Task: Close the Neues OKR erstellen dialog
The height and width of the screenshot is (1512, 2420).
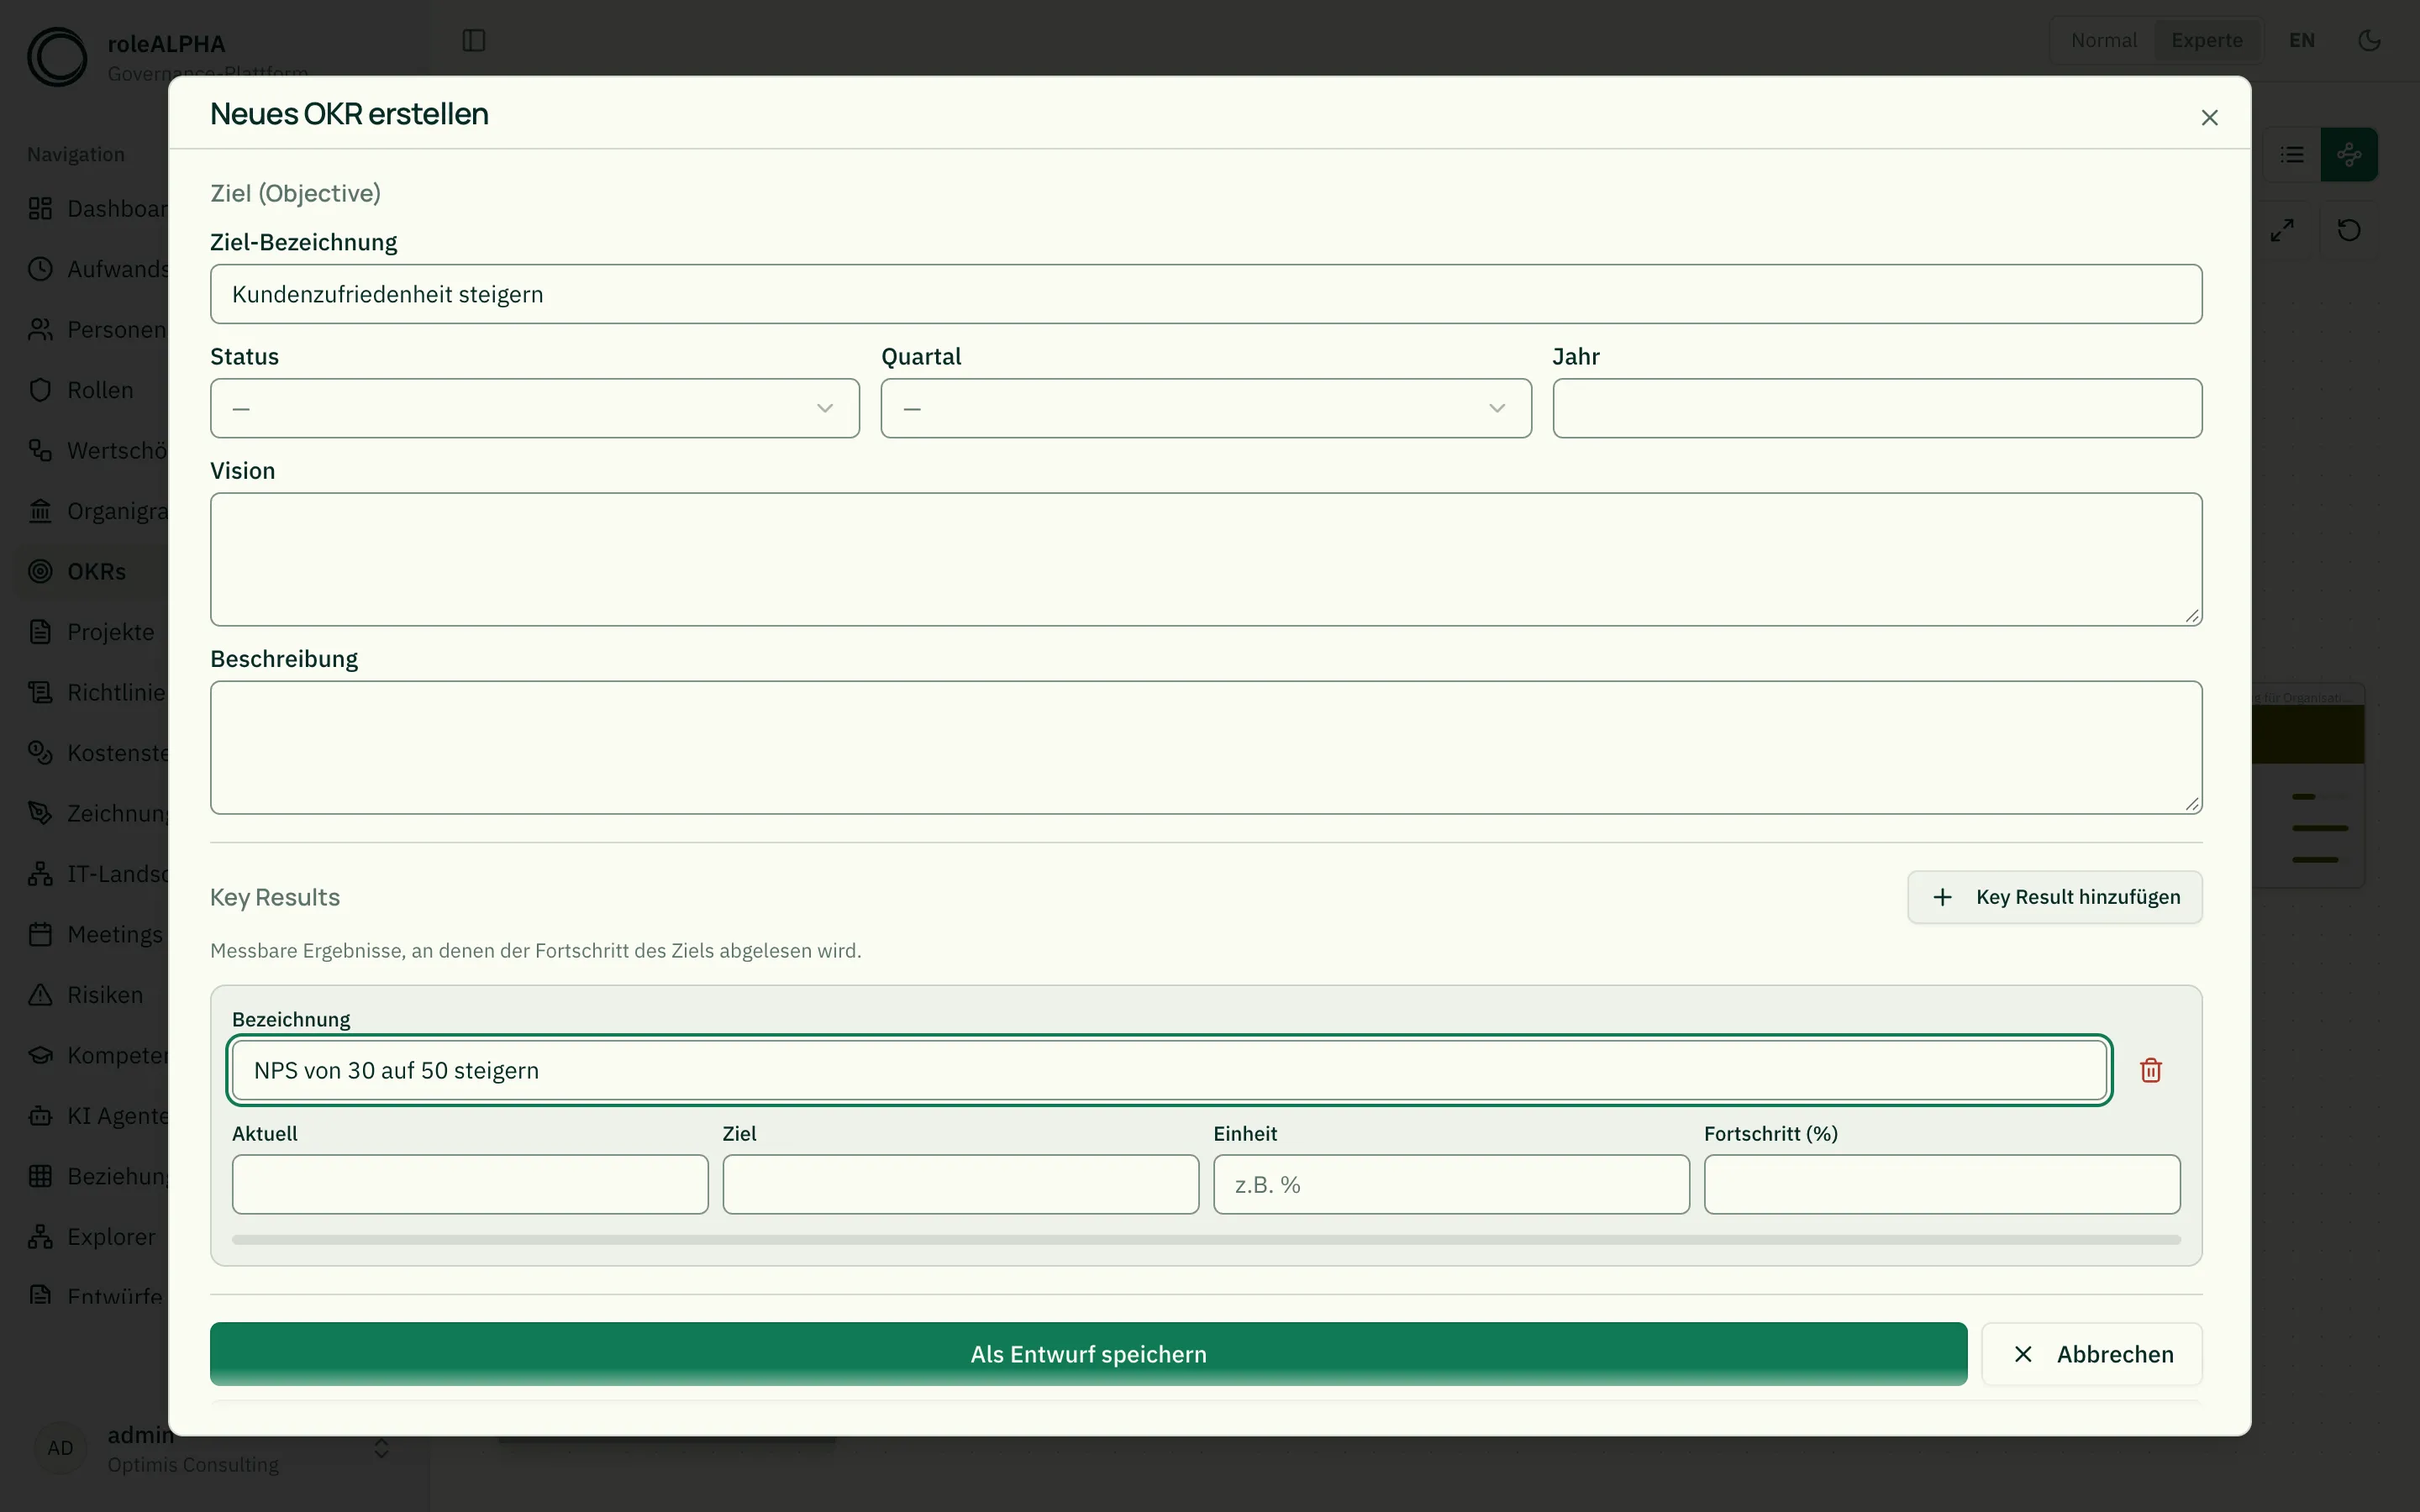Action: (2210, 117)
